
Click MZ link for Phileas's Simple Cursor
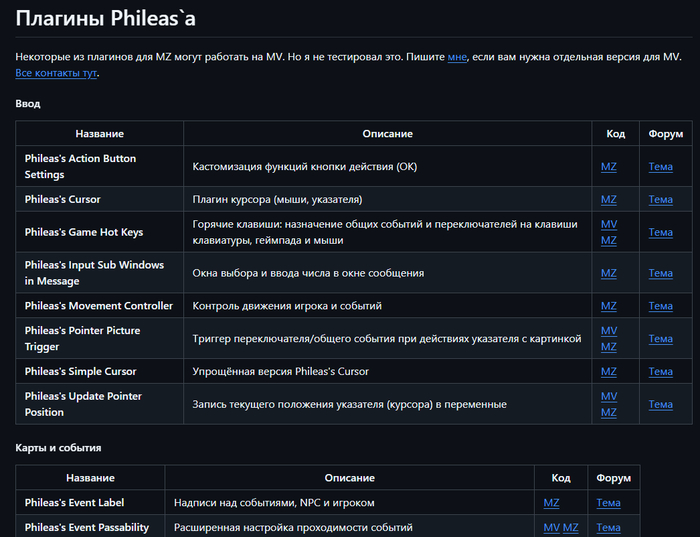(x=609, y=371)
